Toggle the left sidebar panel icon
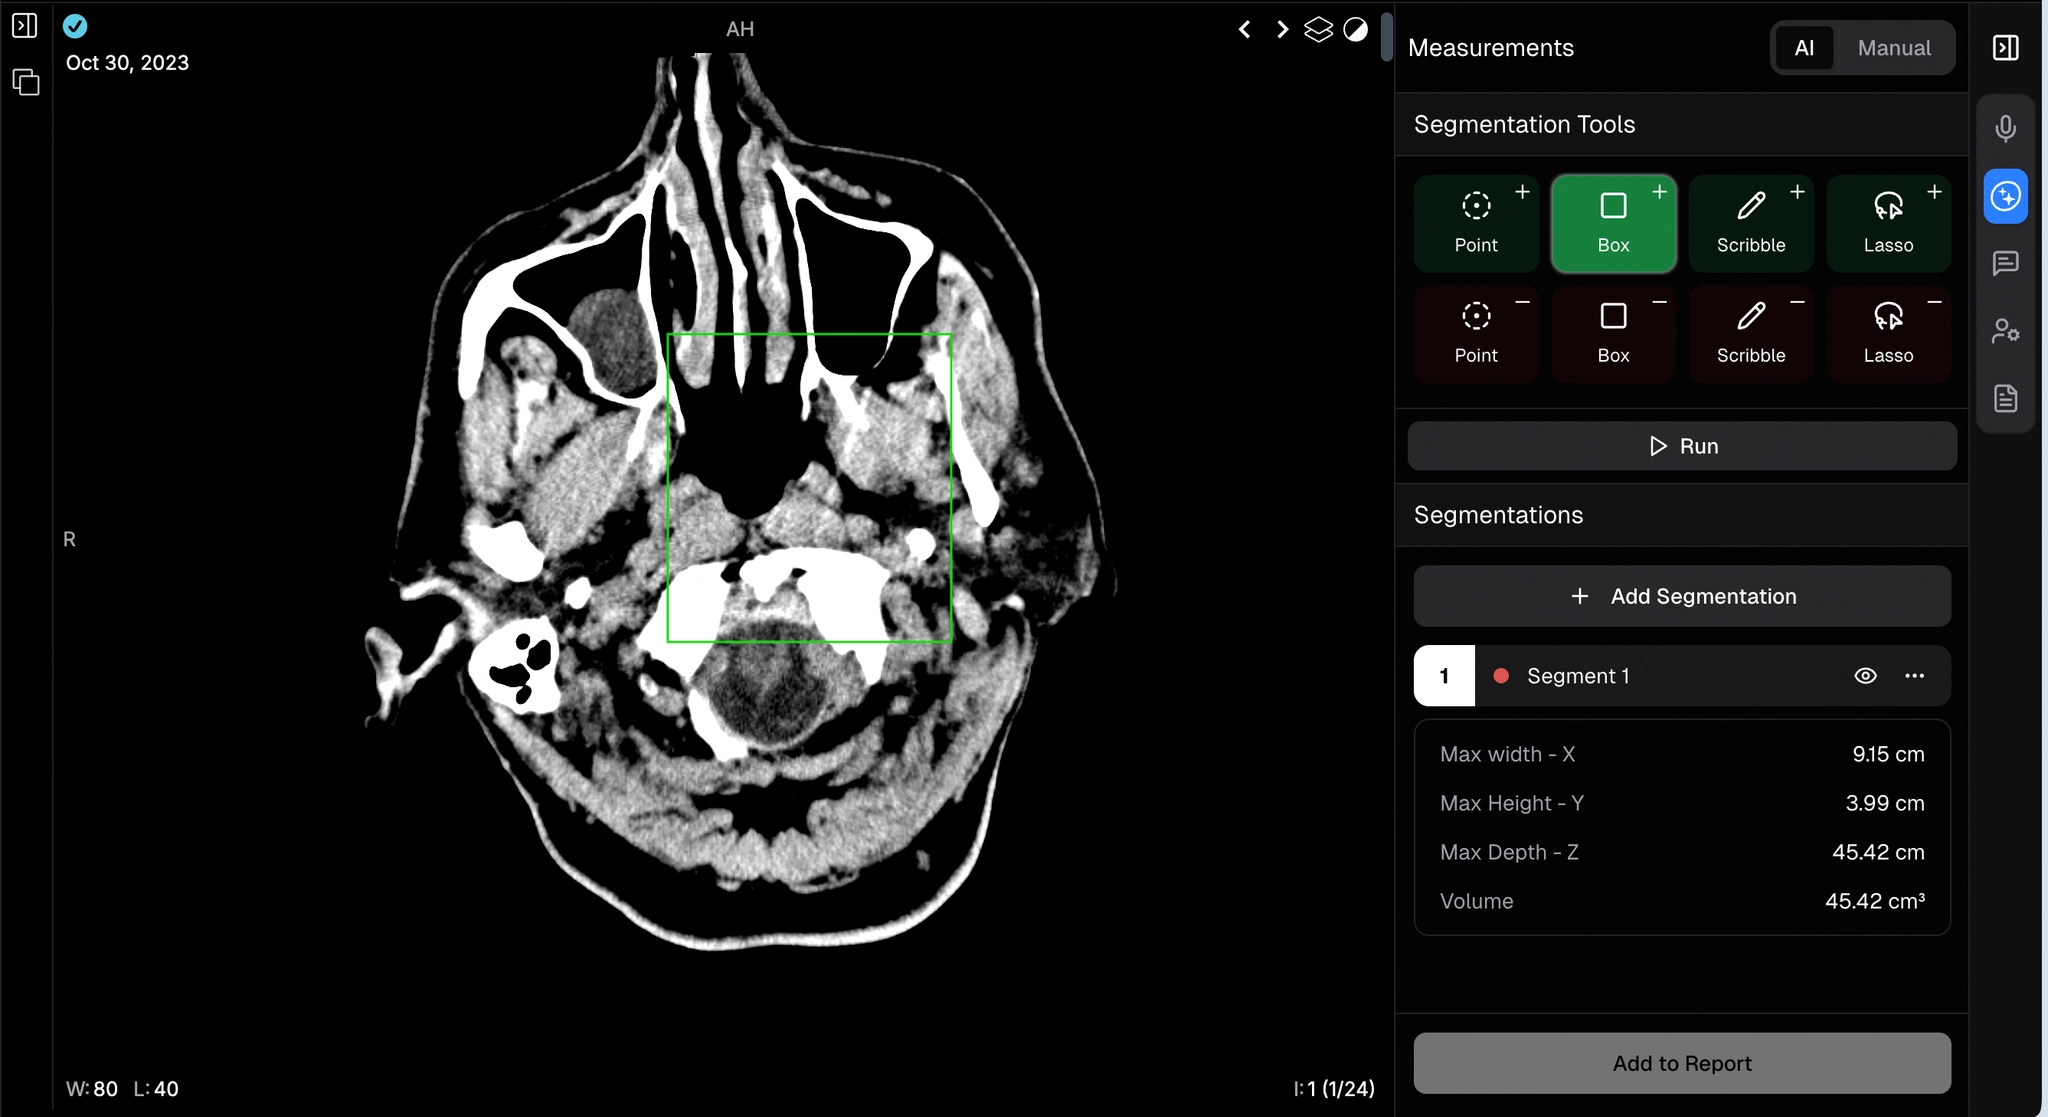 (25, 26)
